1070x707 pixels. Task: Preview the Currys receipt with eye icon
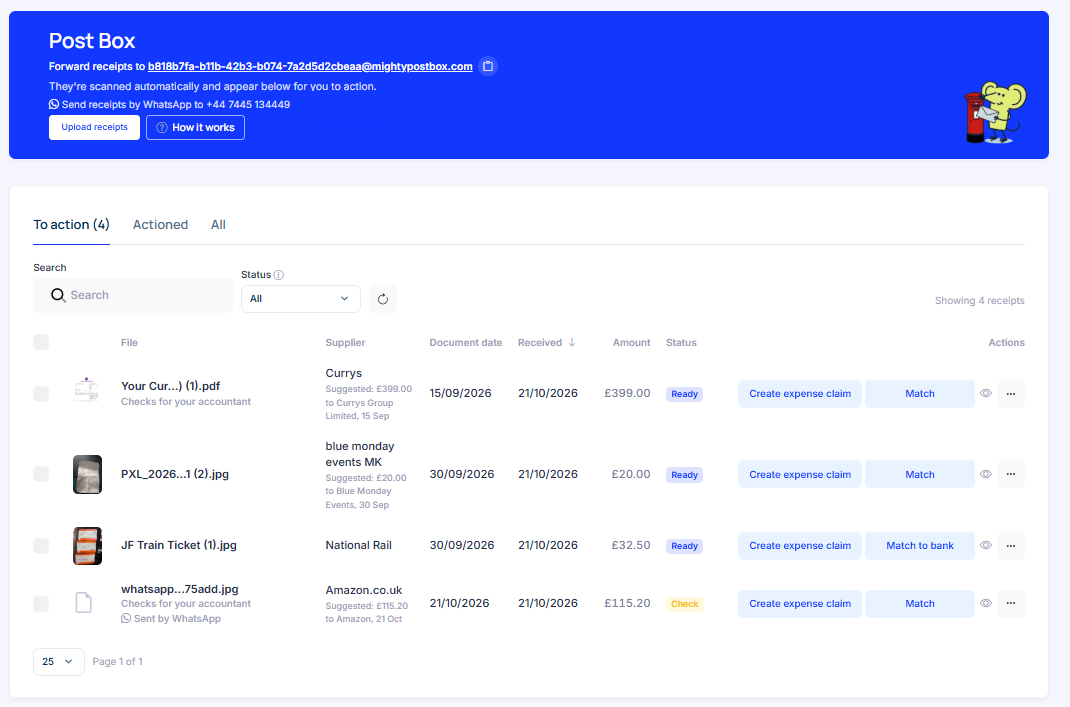tap(985, 394)
